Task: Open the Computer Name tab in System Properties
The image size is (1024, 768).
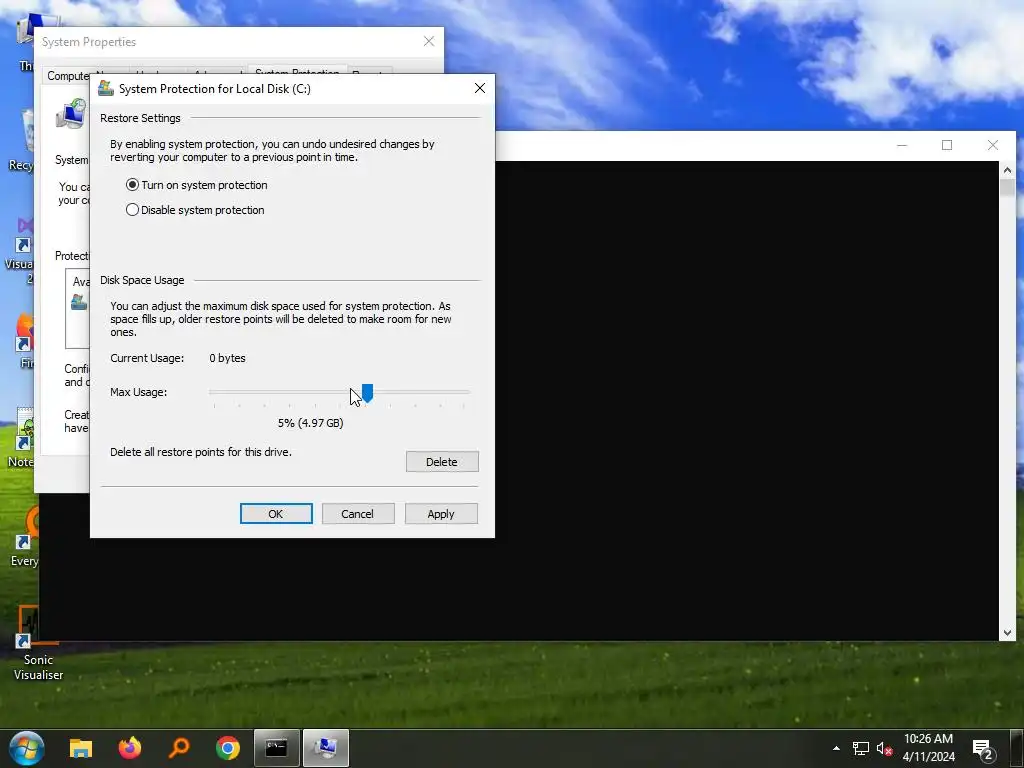Action: coord(67,75)
